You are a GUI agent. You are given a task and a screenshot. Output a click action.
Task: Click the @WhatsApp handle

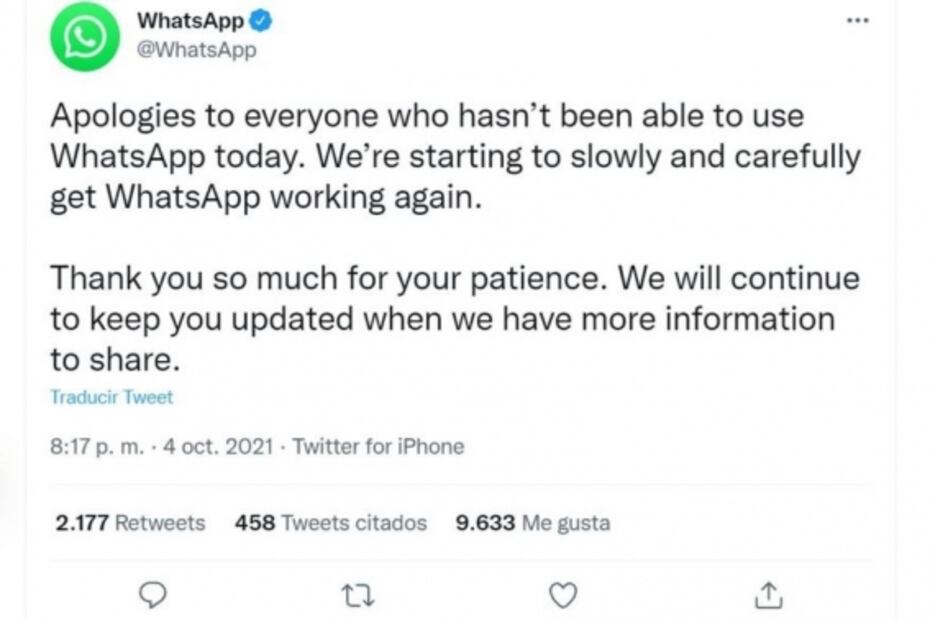coord(196,49)
